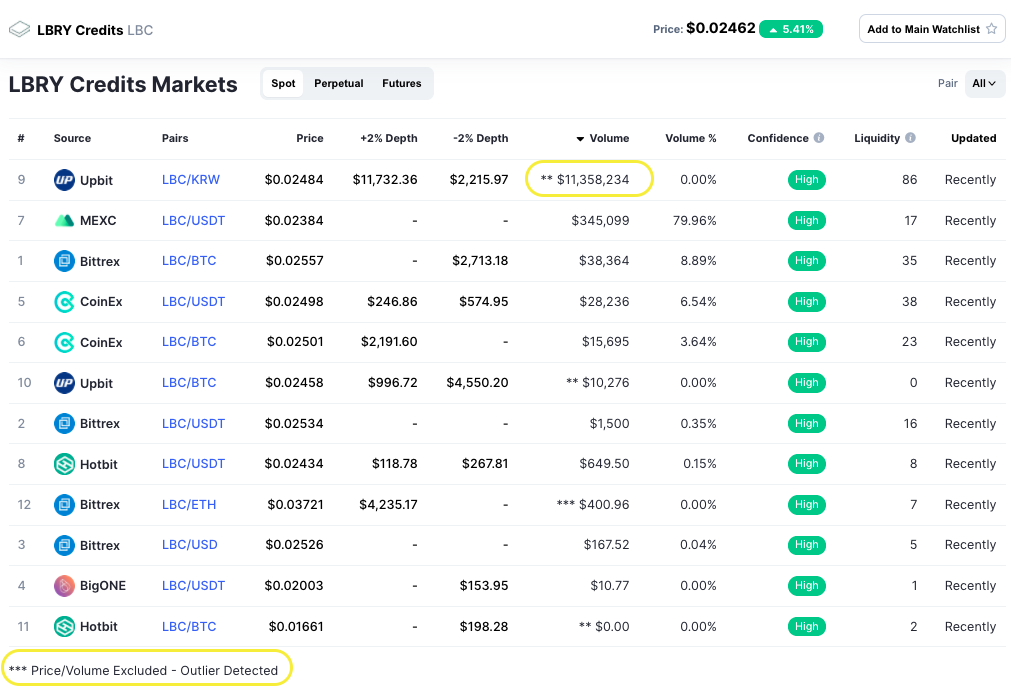The width and height of the screenshot is (1011, 689).
Task: Click the 79.96% volume percent cell
Action: pos(694,220)
